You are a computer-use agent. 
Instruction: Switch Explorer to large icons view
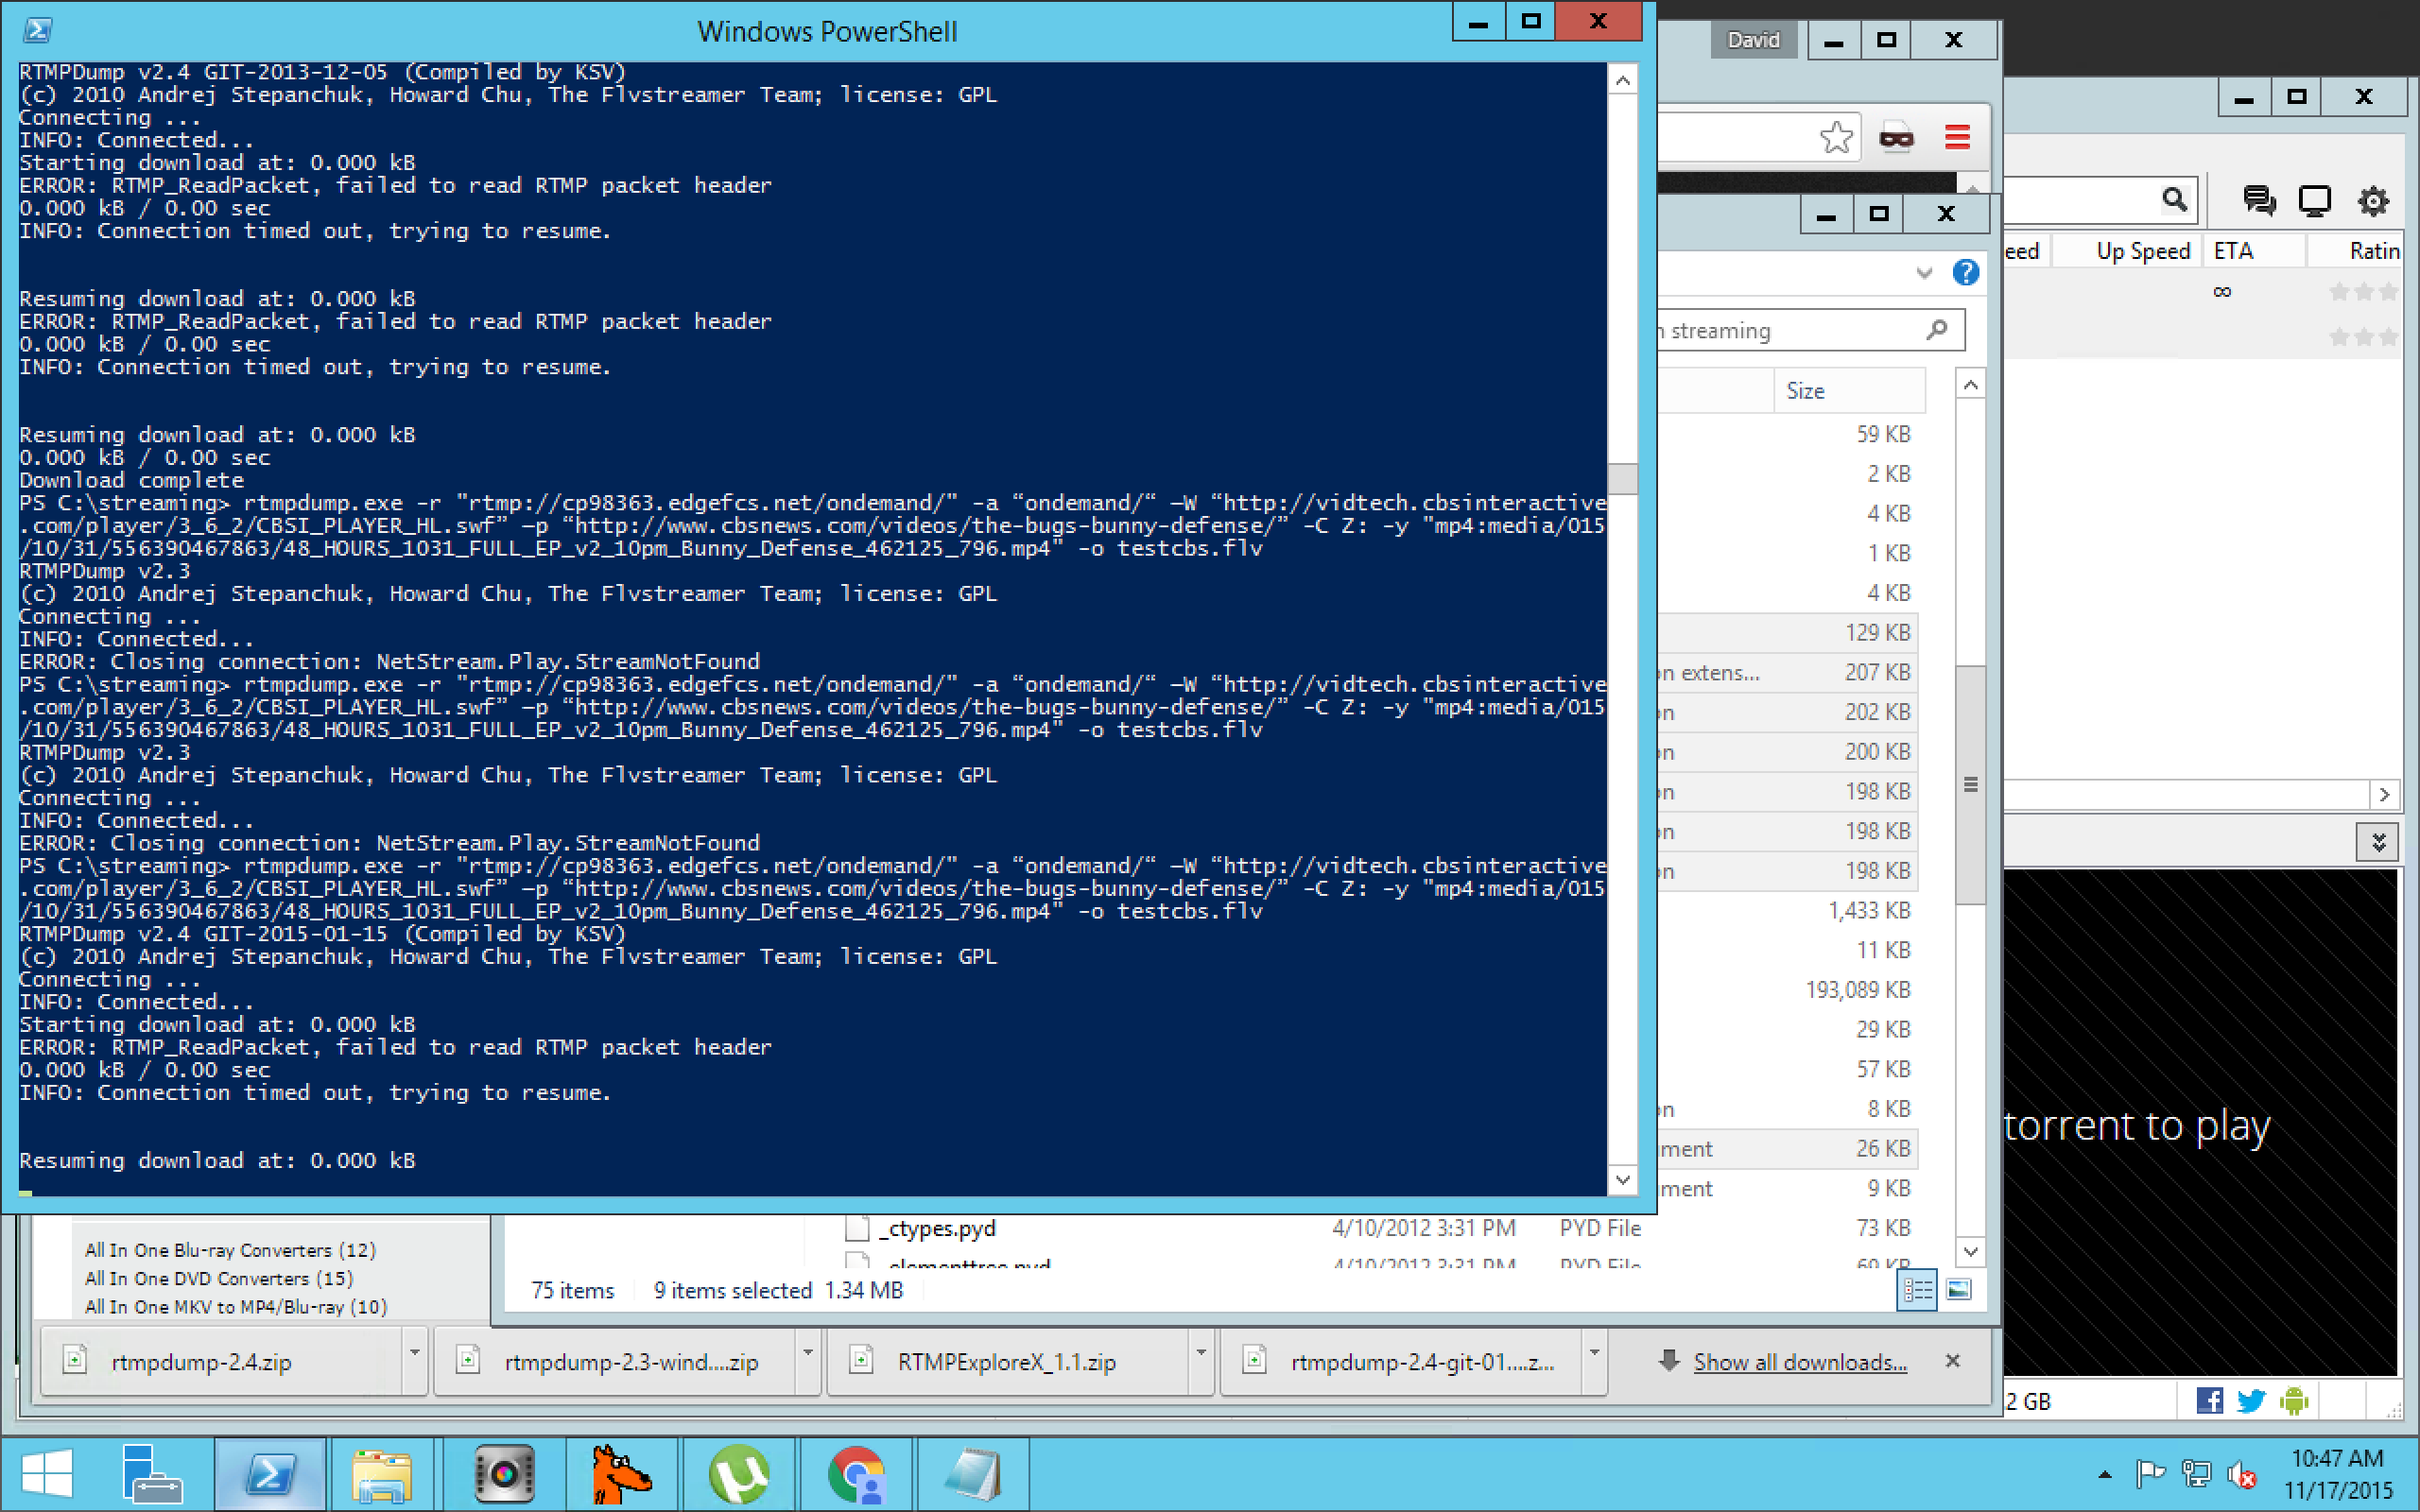pos(1959,1290)
